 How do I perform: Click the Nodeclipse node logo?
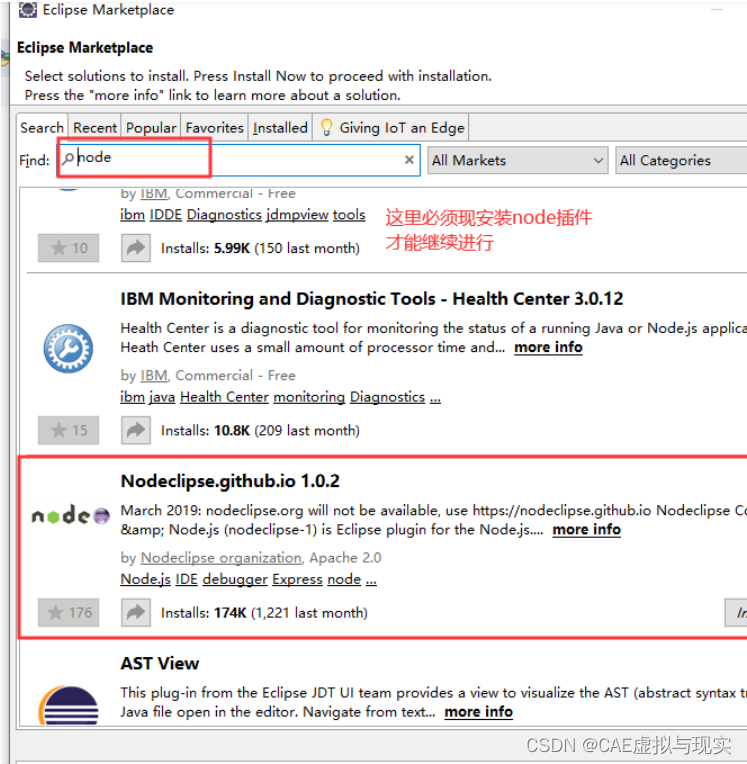[71, 515]
